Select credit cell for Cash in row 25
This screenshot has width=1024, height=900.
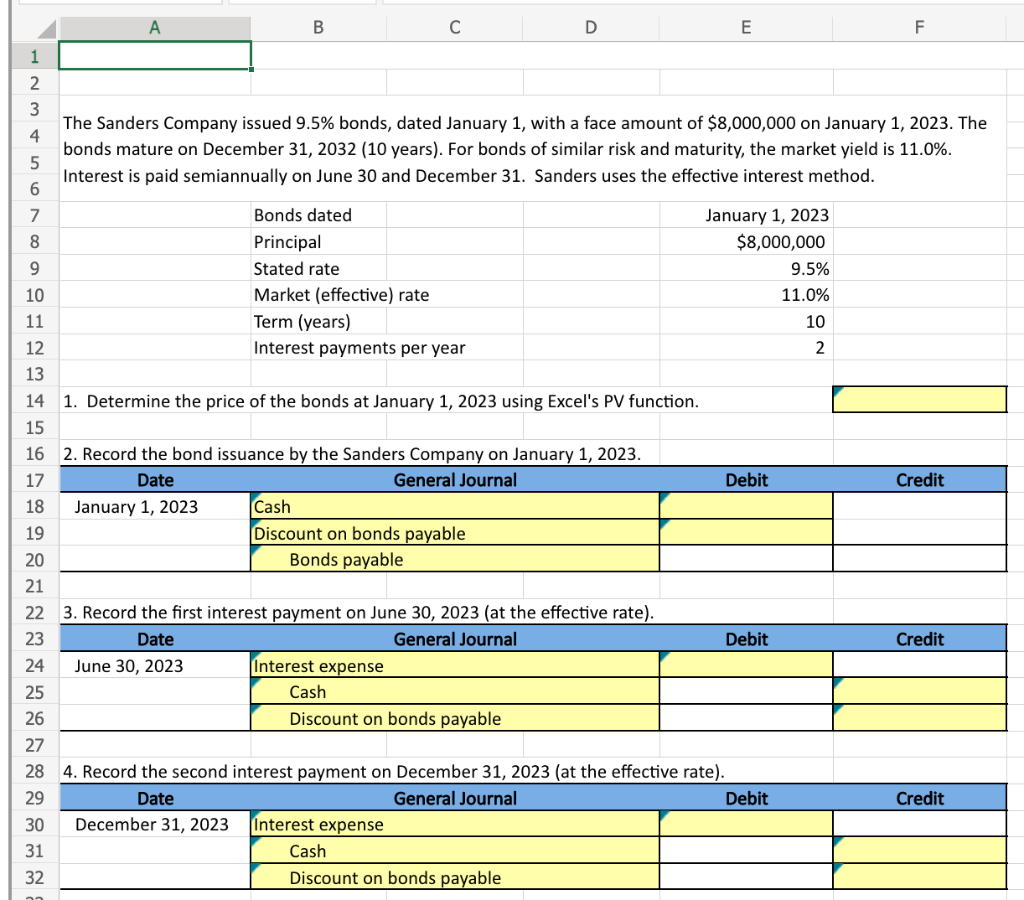tap(920, 692)
